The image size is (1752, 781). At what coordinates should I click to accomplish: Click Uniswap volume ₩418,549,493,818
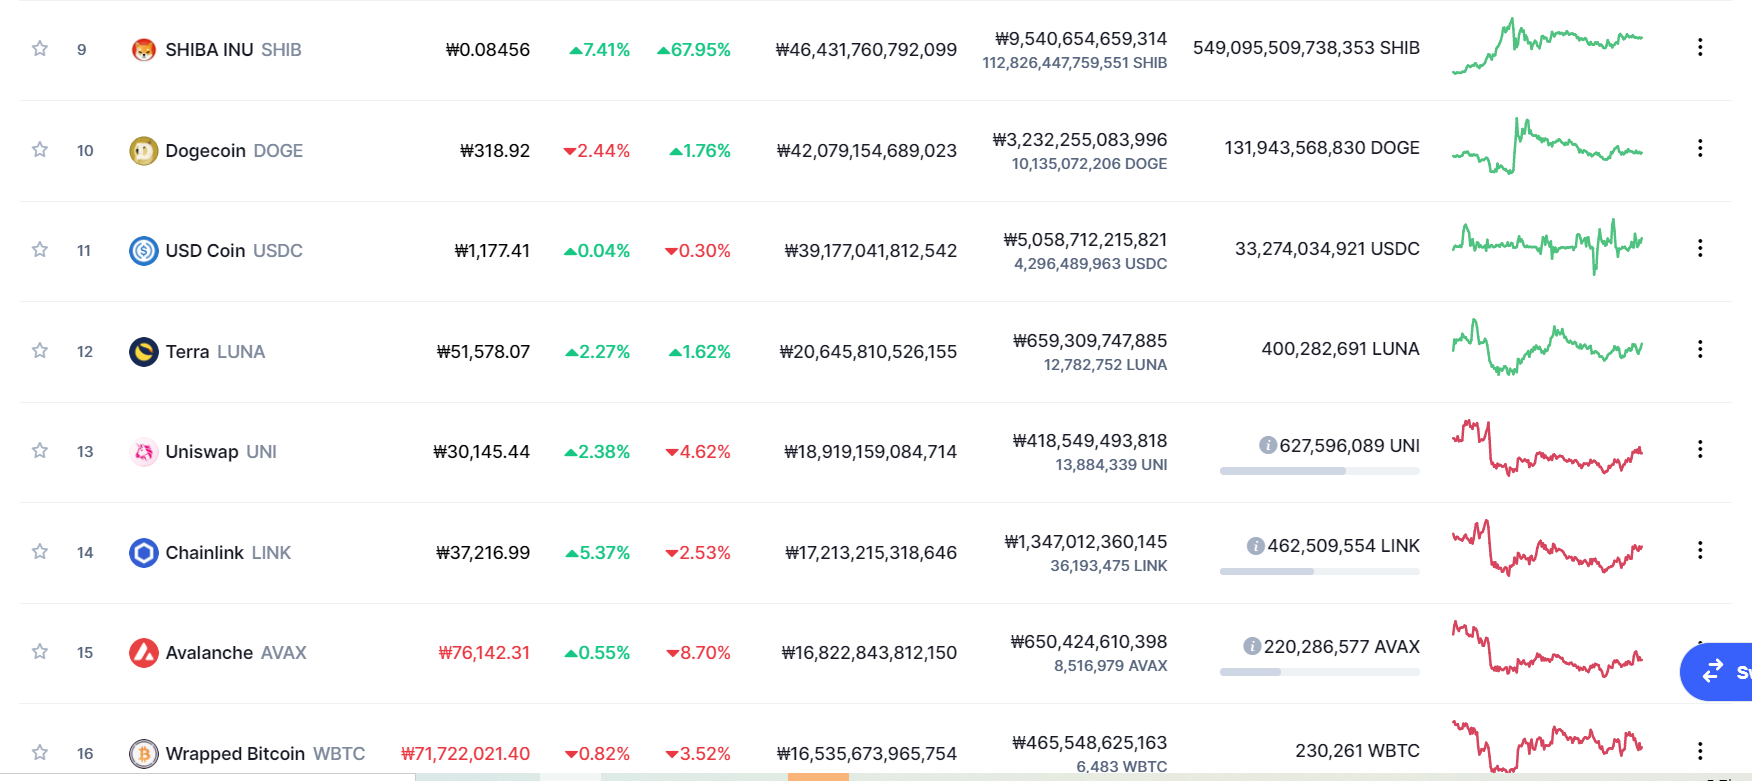pos(1090,441)
